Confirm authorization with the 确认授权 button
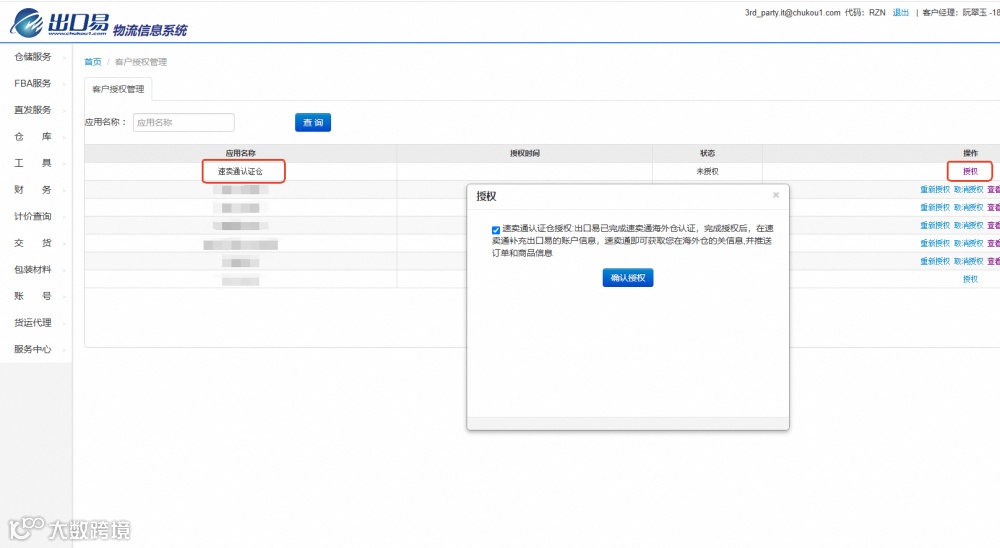The width and height of the screenshot is (1000, 548). [x=628, y=278]
